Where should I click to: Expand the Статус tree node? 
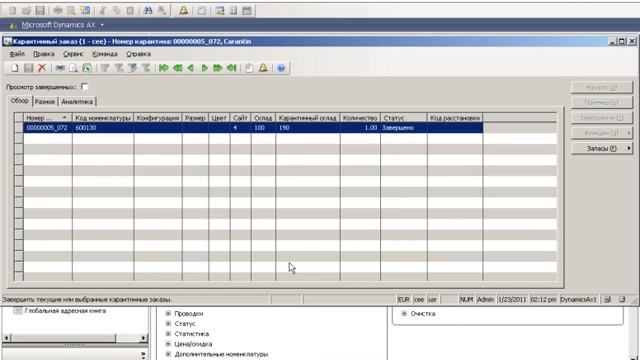tap(168, 323)
